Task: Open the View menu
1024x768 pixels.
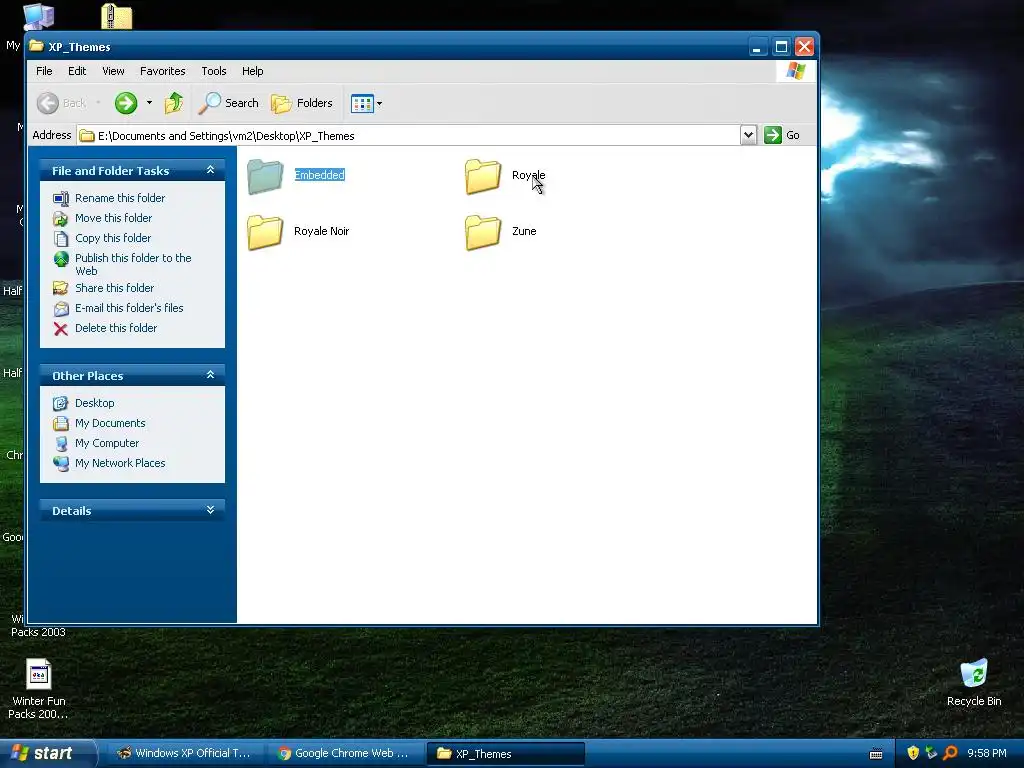Action: 113,71
